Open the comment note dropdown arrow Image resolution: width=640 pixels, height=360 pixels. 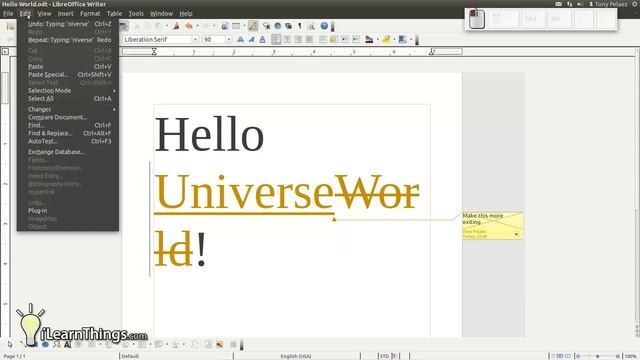pos(516,234)
